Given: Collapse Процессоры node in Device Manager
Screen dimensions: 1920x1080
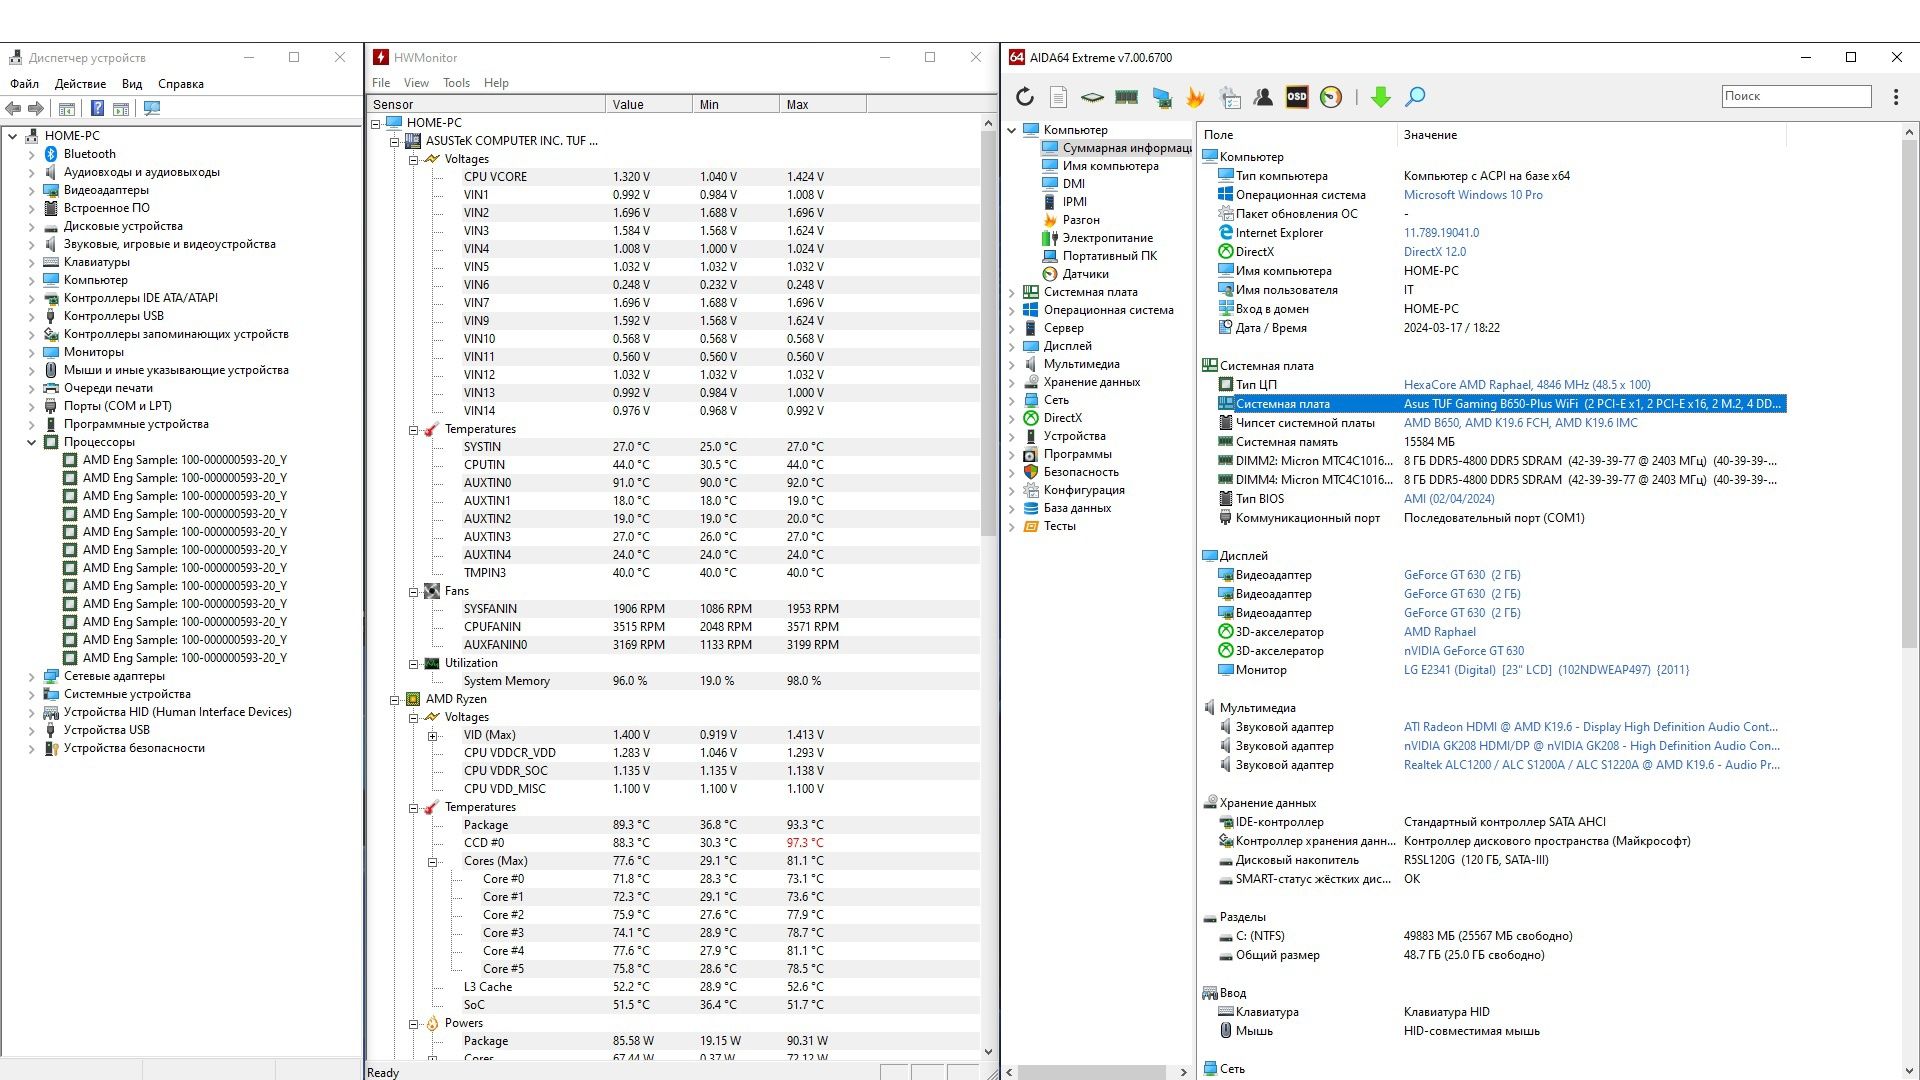Looking at the screenshot, I should [31, 442].
